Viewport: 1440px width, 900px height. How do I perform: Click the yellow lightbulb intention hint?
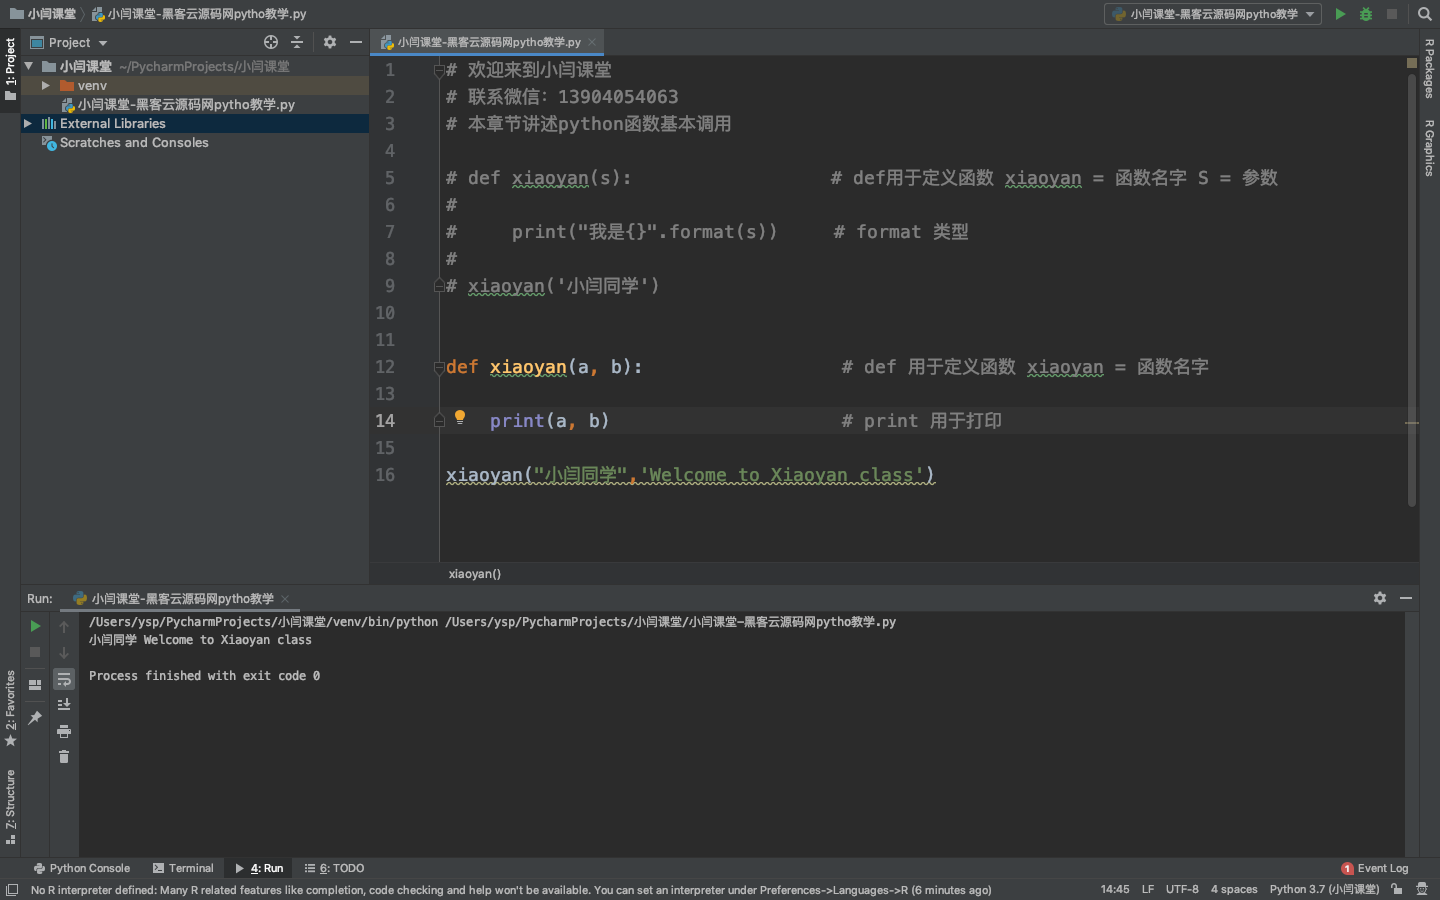tap(460, 417)
